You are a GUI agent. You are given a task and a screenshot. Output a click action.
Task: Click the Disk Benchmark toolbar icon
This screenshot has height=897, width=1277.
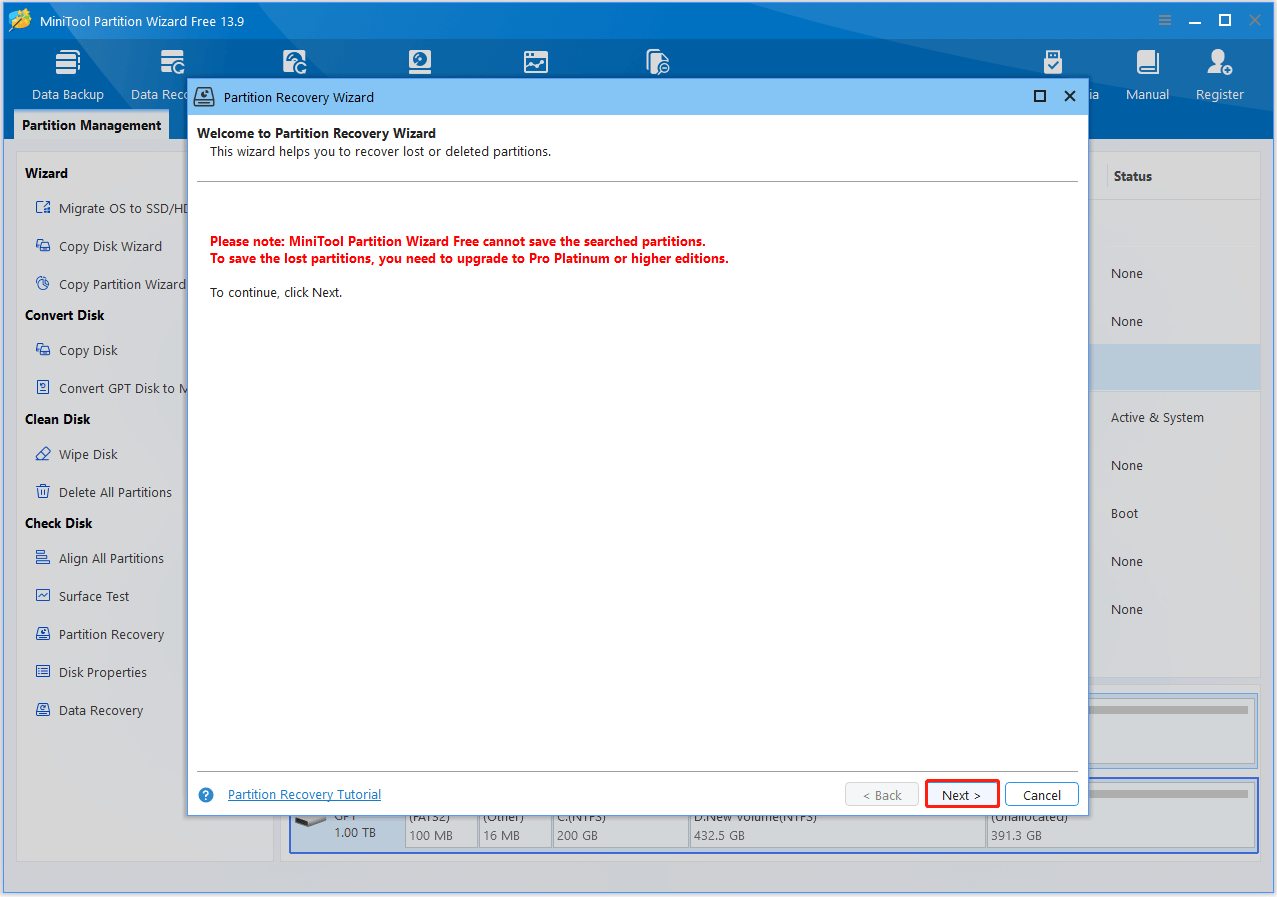pyautogui.click(x=420, y=62)
